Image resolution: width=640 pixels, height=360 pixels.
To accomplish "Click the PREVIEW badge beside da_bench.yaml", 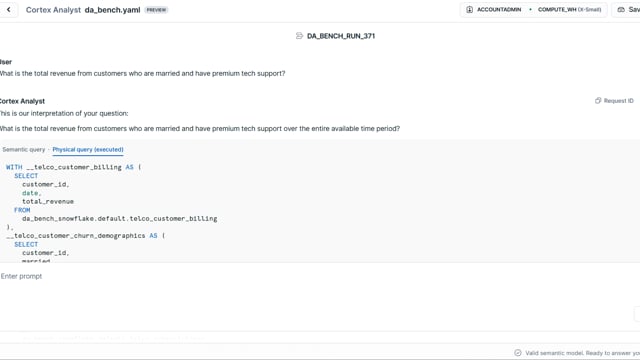I will (156, 10).
